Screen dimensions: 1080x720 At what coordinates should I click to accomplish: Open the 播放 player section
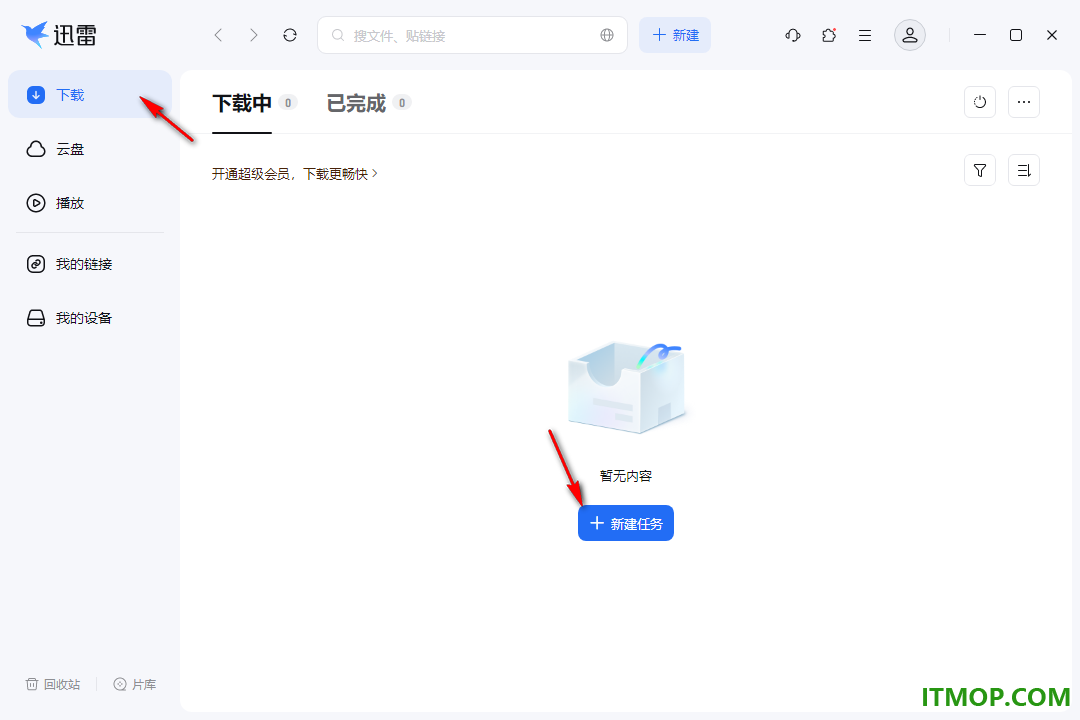(90, 203)
